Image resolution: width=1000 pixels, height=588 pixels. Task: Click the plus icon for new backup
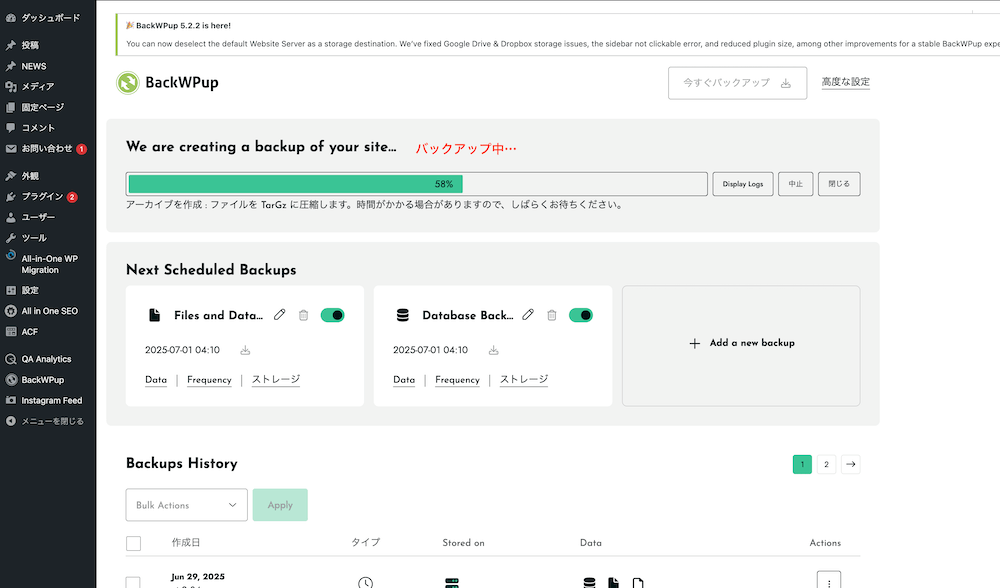coord(695,343)
